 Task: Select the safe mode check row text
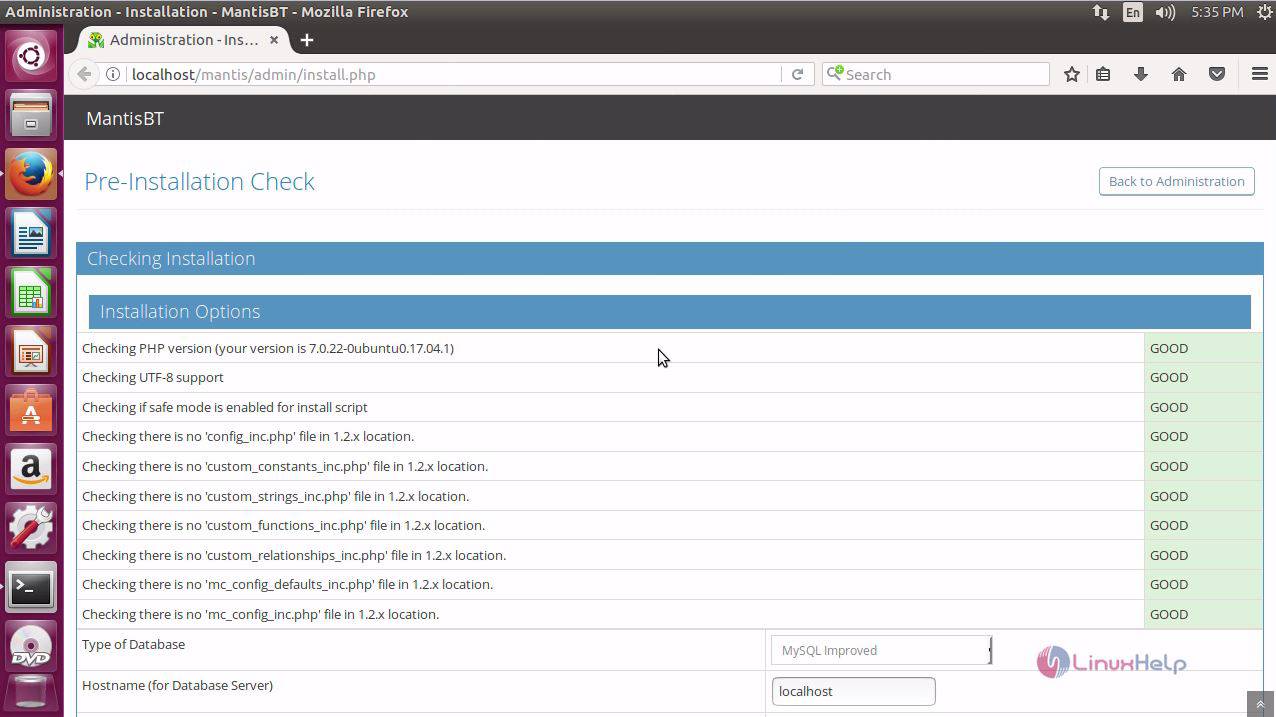225,407
